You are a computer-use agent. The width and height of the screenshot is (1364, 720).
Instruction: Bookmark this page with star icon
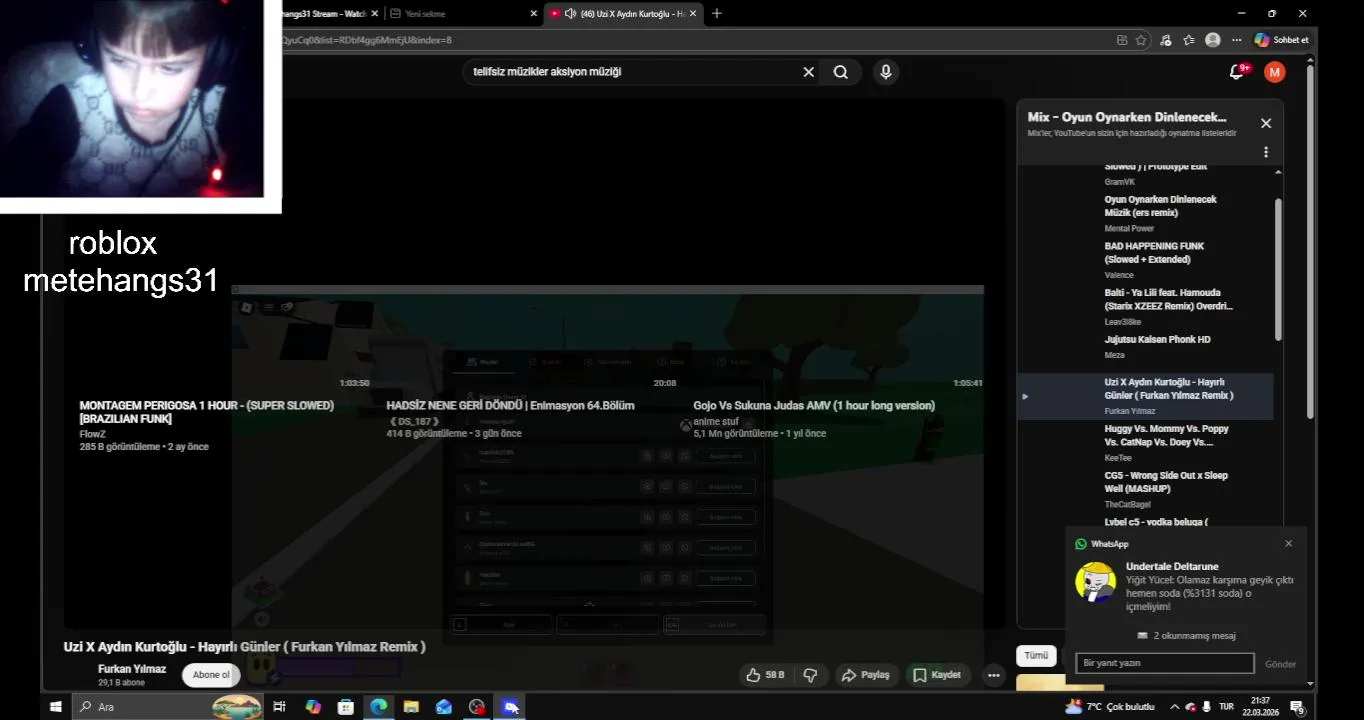click(x=1141, y=40)
